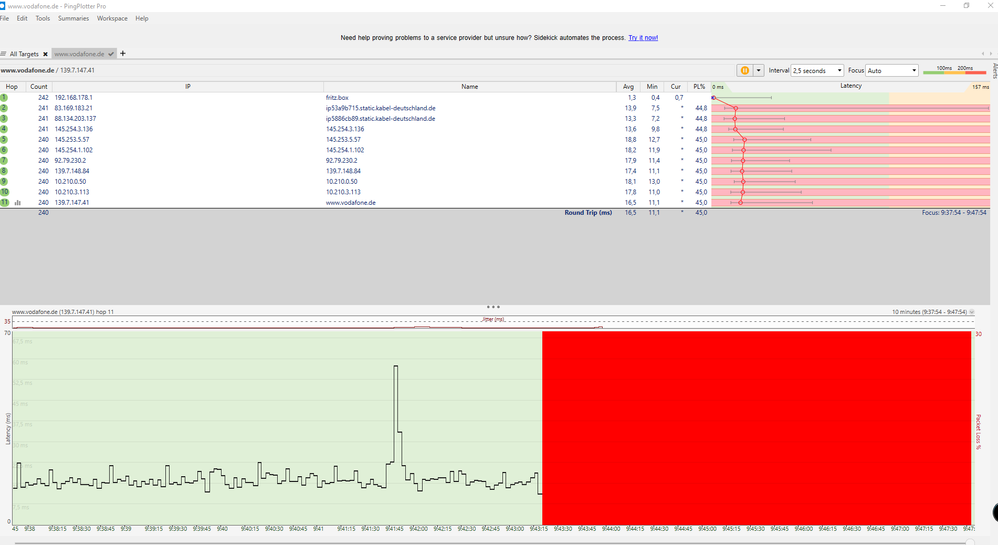Expand the Focus Auto dropdown
Image resolution: width=998 pixels, height=545 pixels.
coord(892,71)
